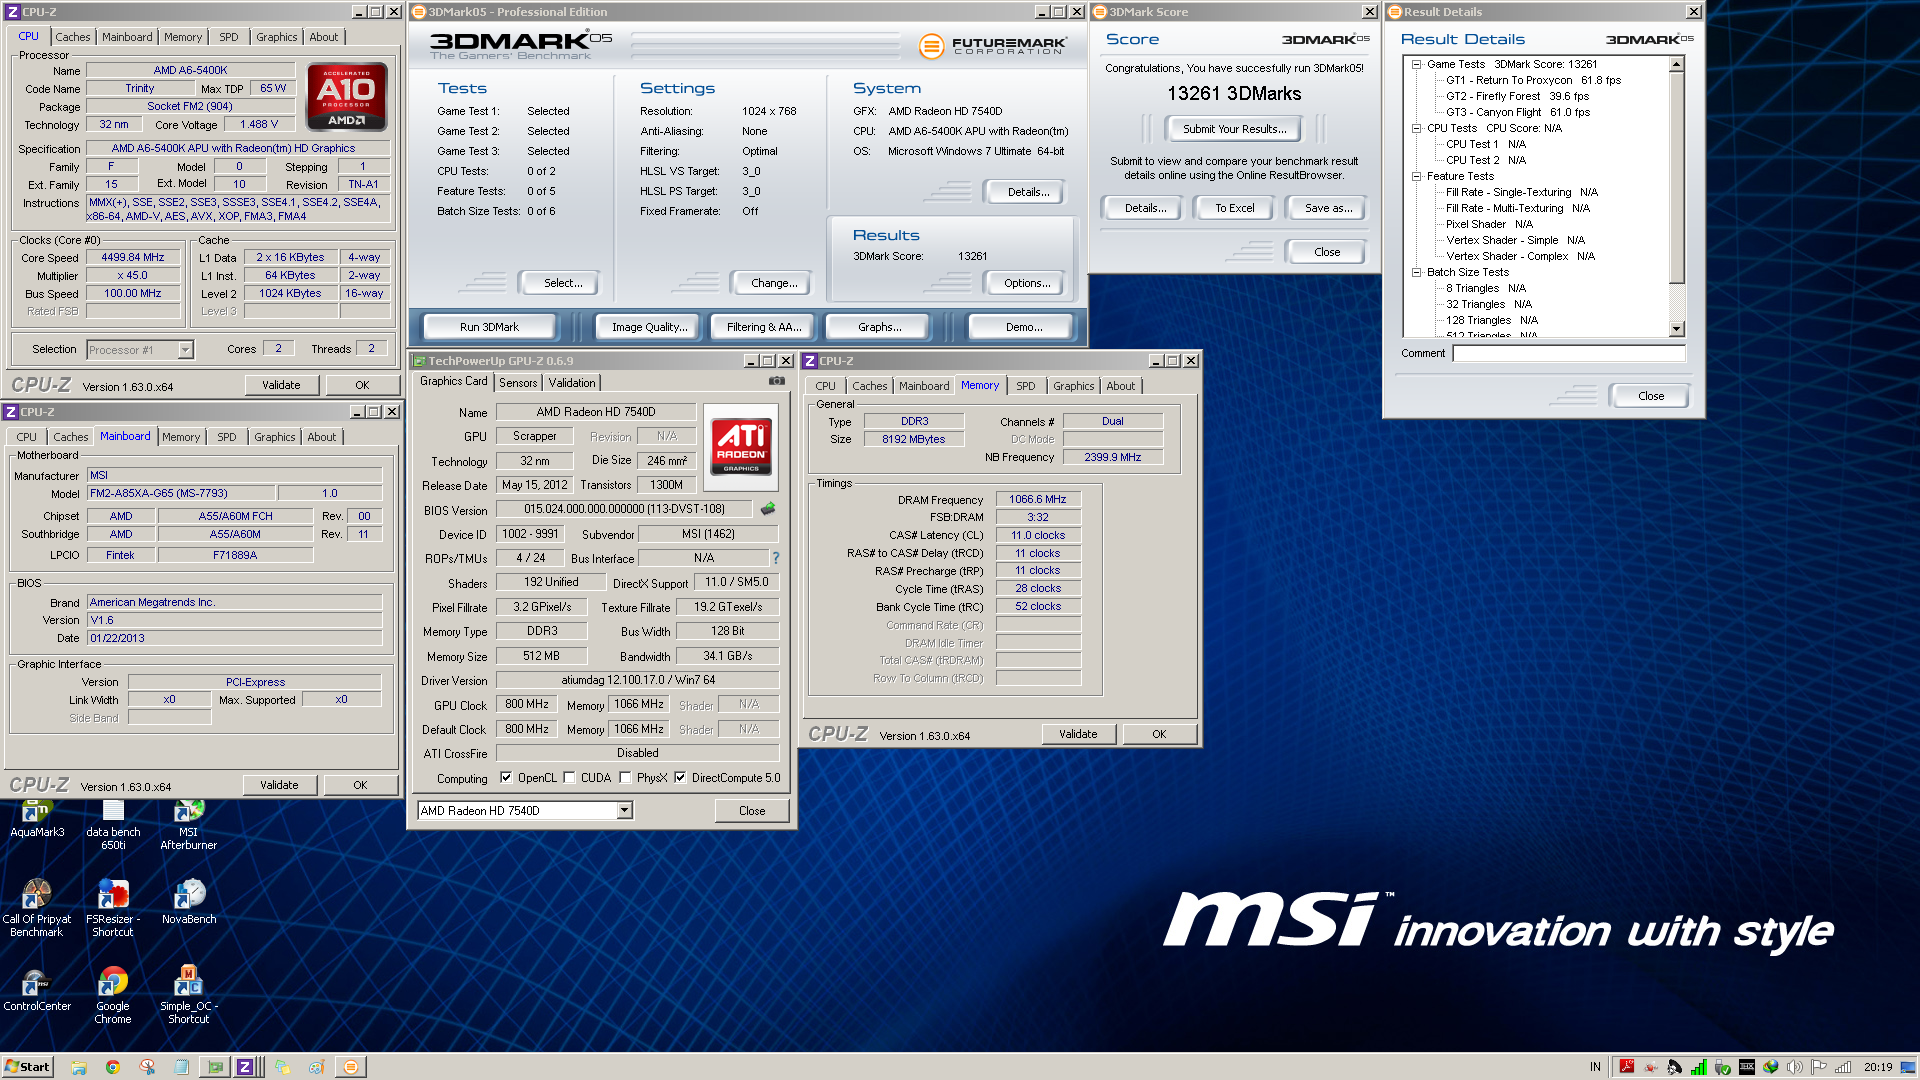Toggle DirectCompute 5.0 checkbox in GPU-Z
The width and height of the screenshot is (1920, 1080).
pyautogui.click(x=680, y=778)
